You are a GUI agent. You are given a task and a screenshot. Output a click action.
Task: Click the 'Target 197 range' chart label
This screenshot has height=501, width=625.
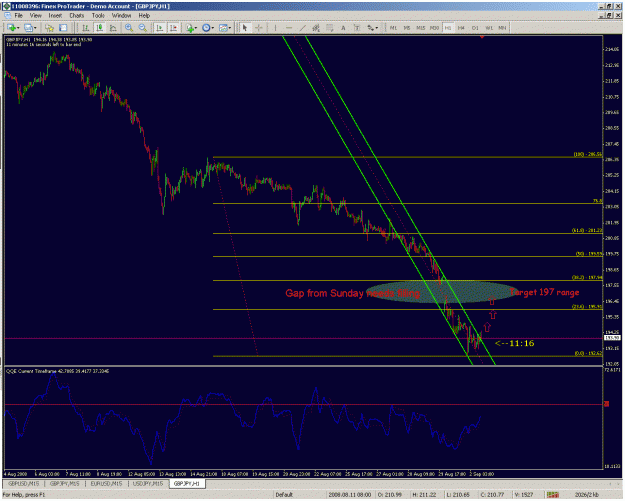click(544, 293)
